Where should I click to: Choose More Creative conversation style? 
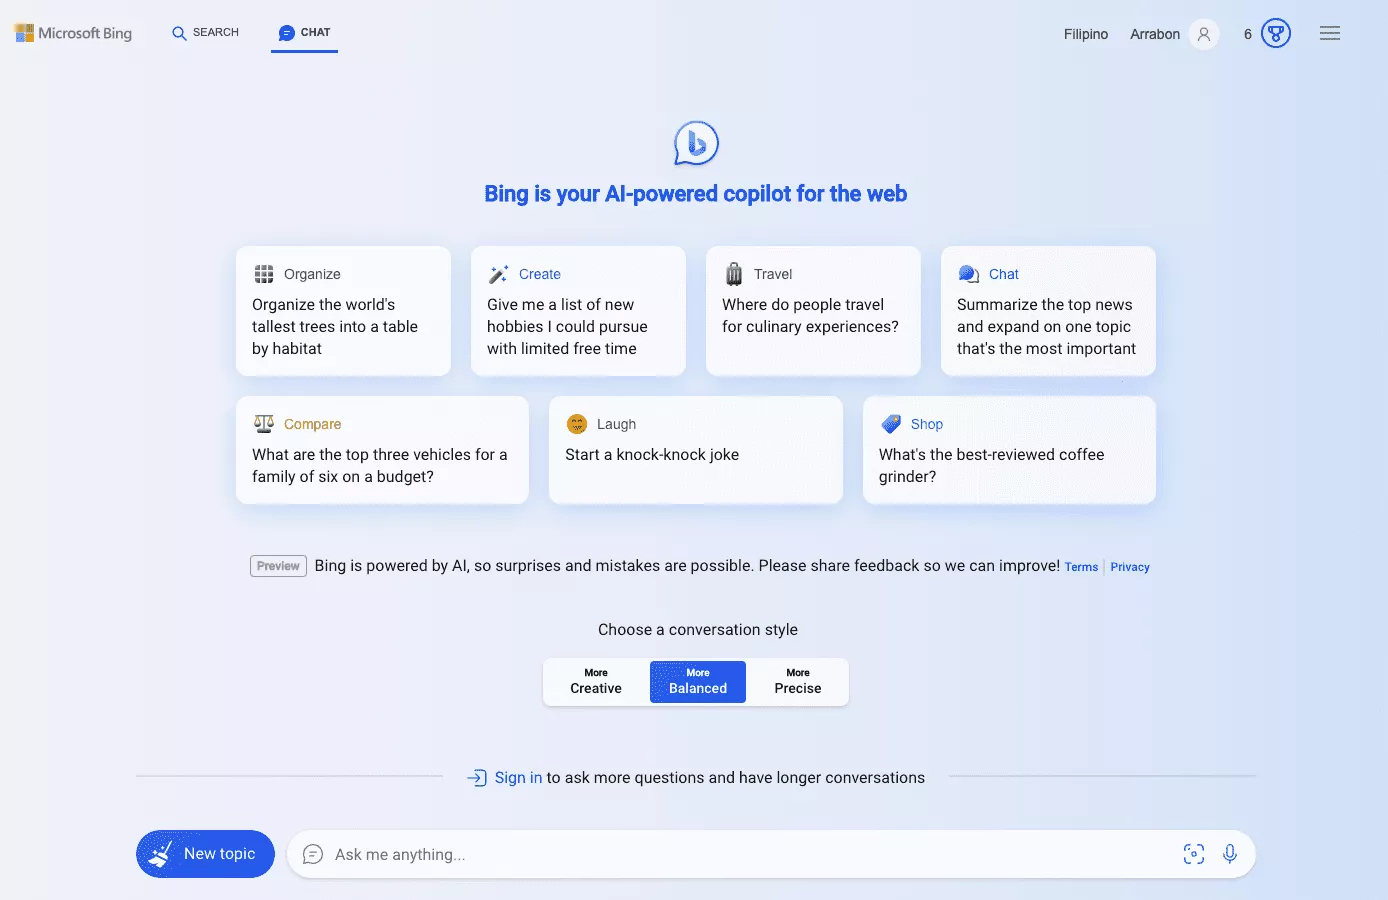click(596, 682)
